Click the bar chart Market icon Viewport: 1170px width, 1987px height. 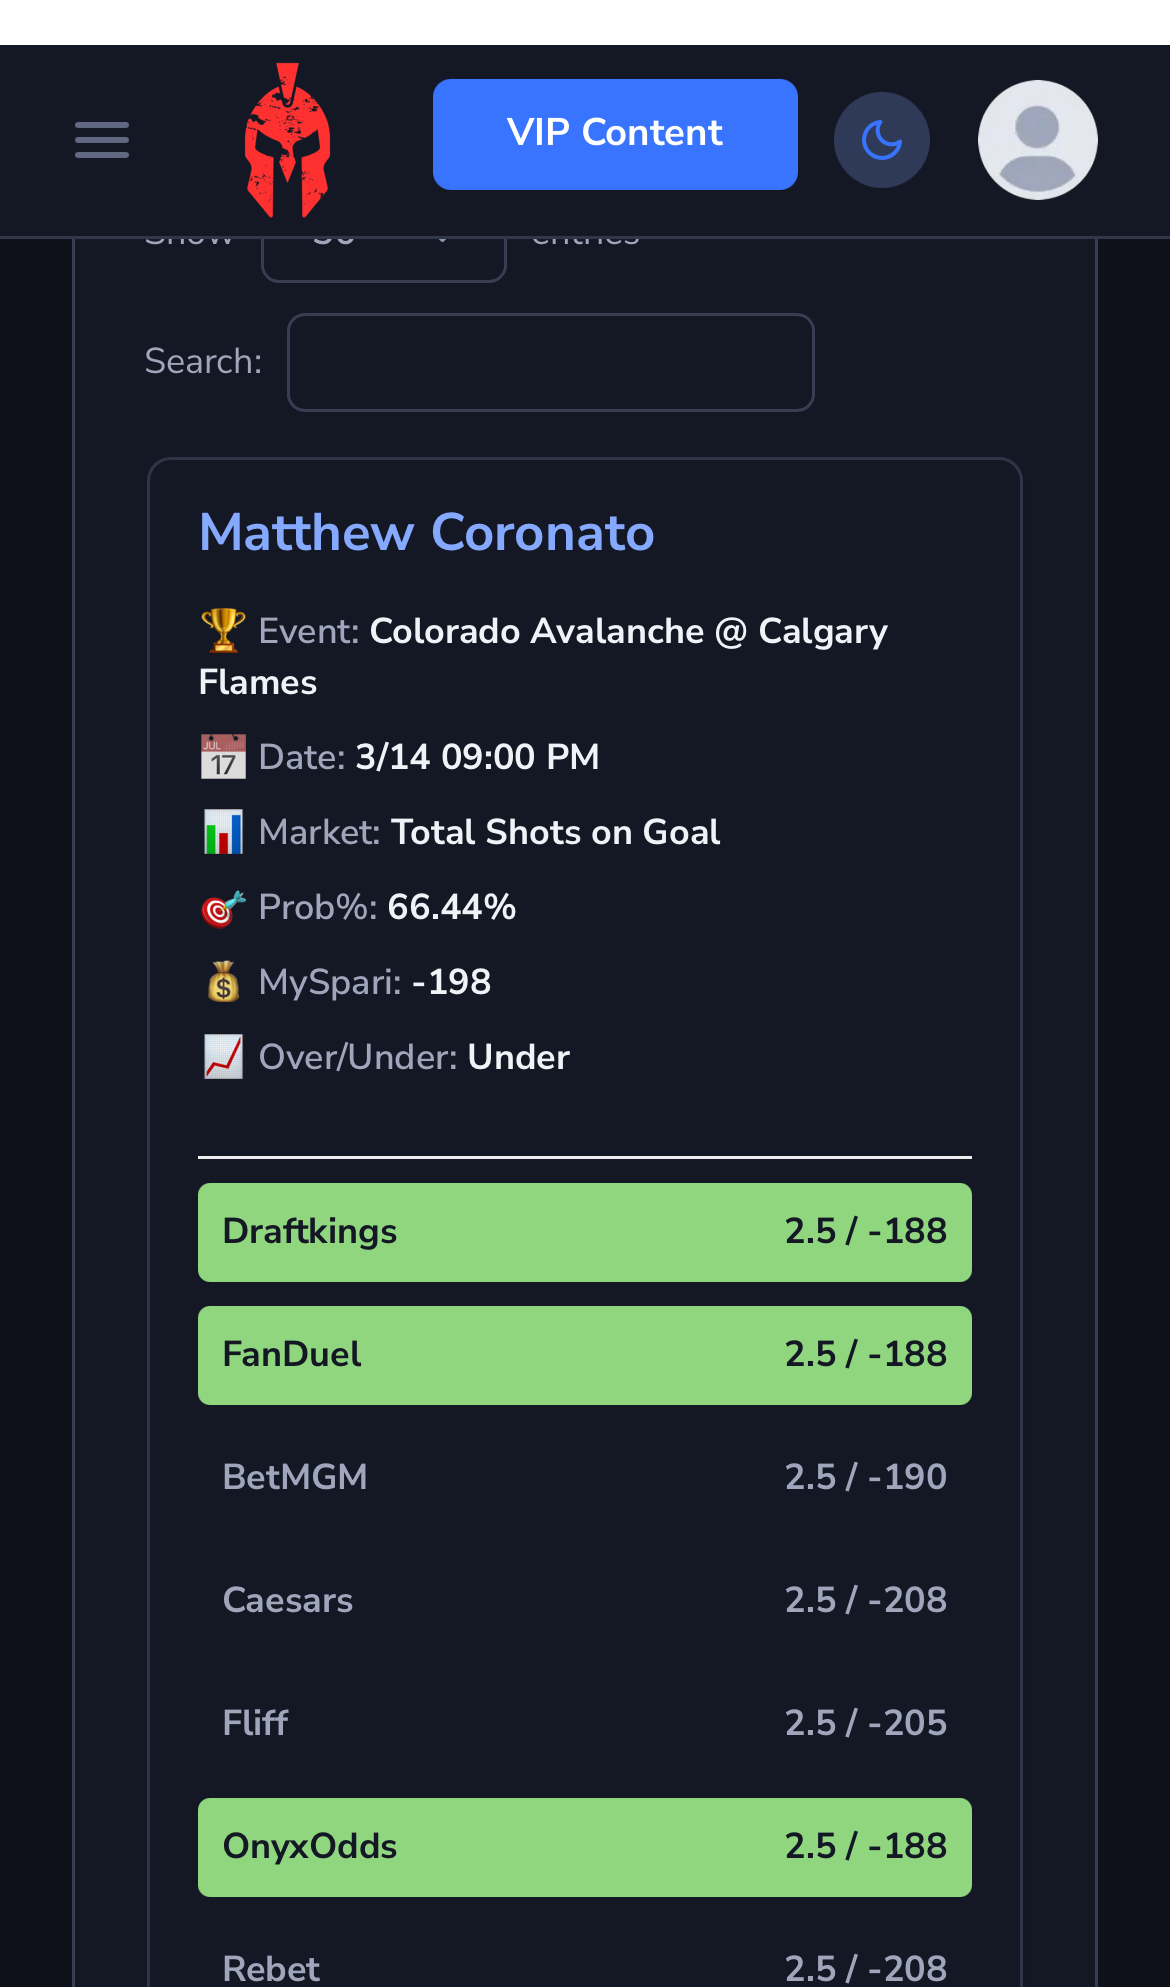[x=223, y=832]
